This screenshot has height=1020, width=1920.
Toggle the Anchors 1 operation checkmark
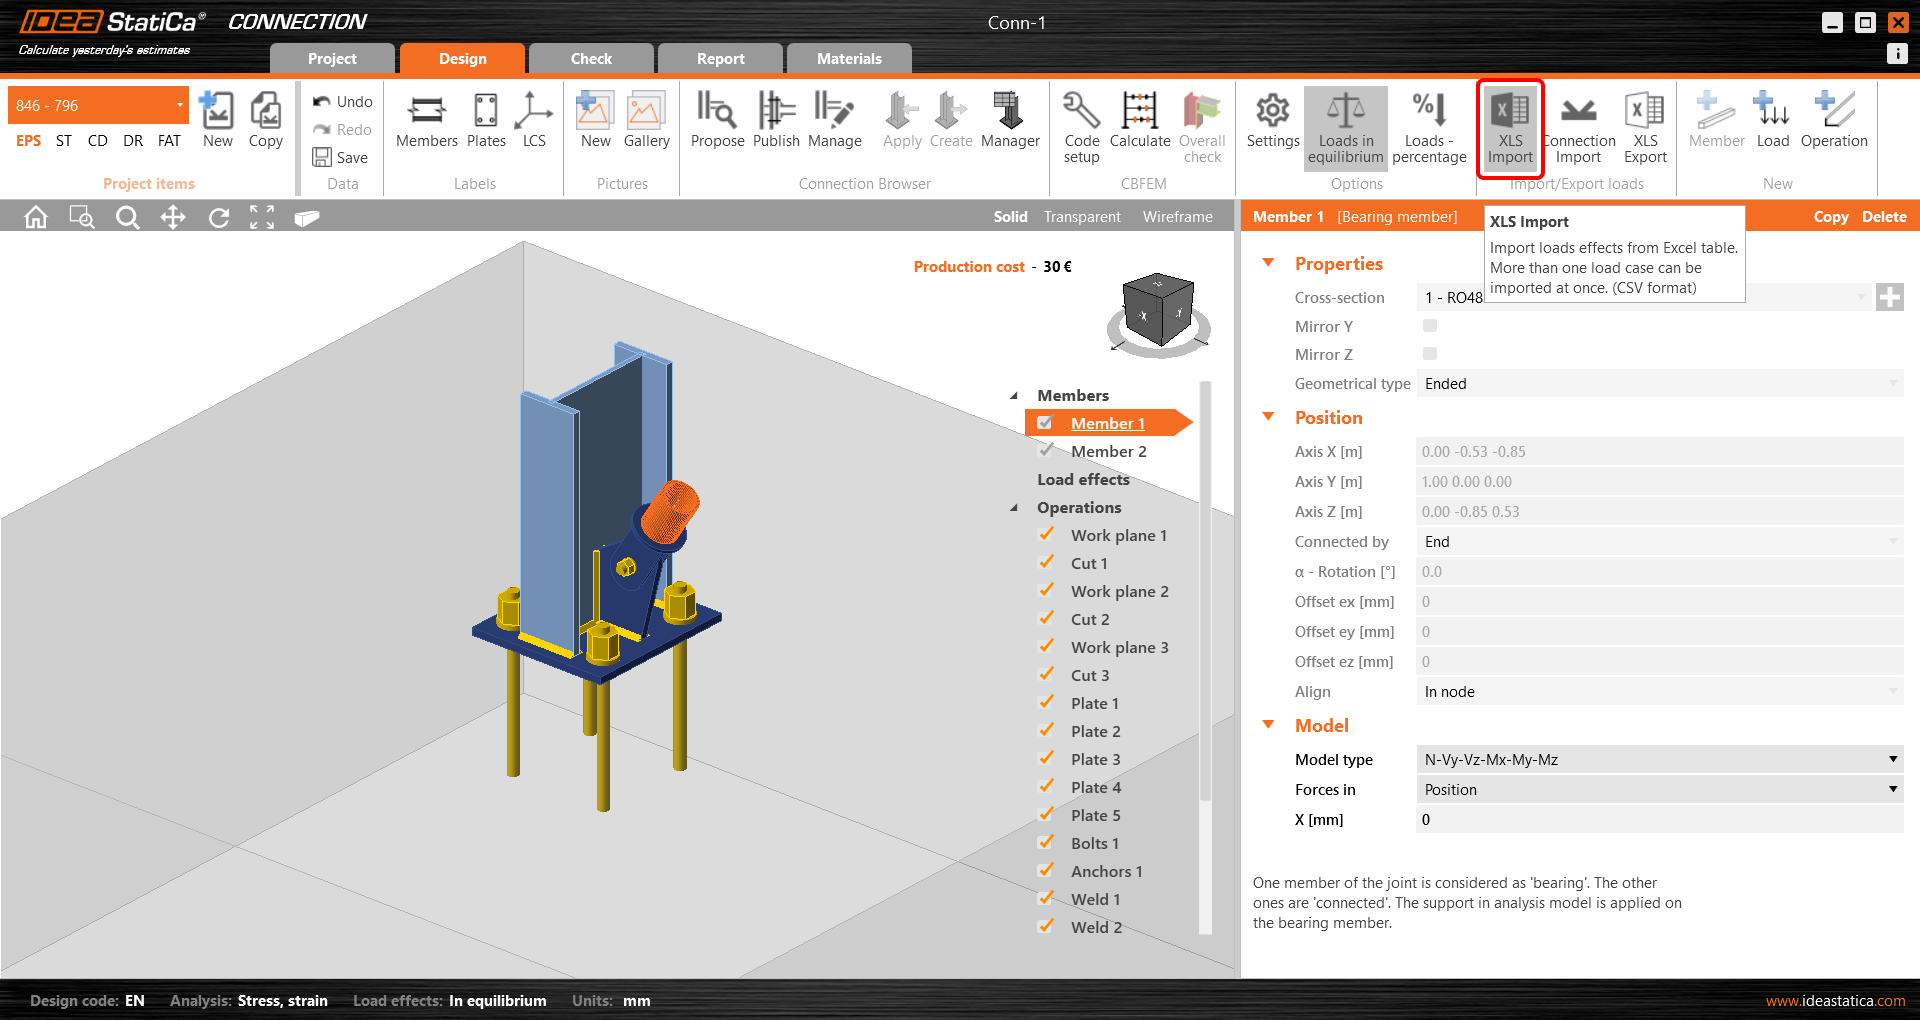point(1047,870)
